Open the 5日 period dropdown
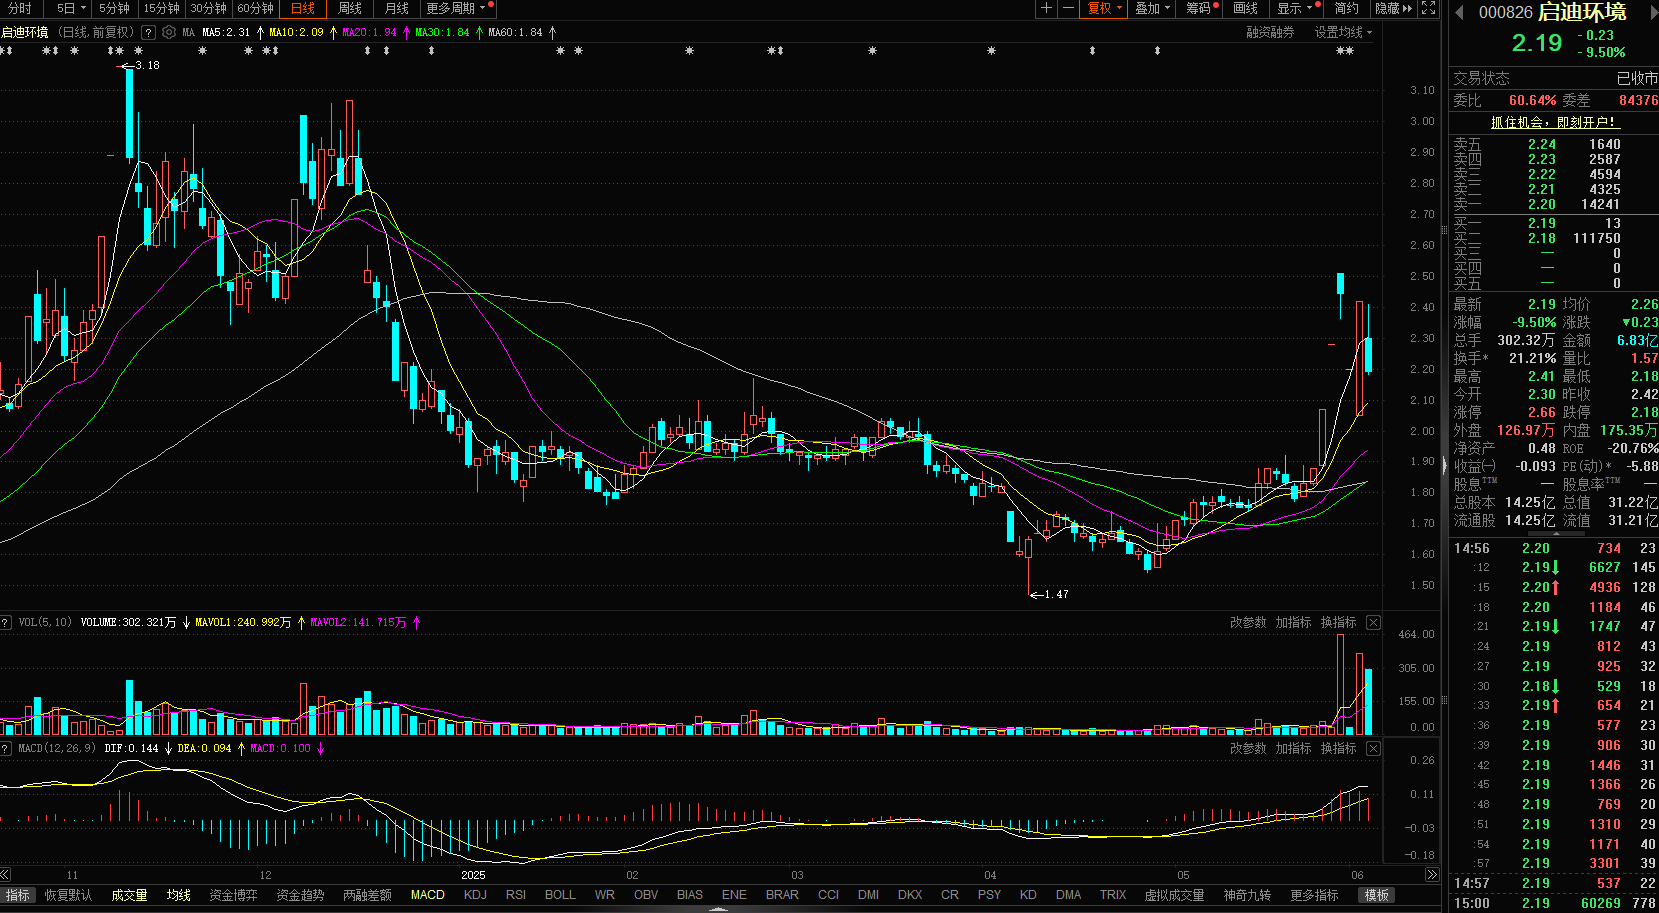The height and width of the screenshot is (913, 1659). click(71, 8)
